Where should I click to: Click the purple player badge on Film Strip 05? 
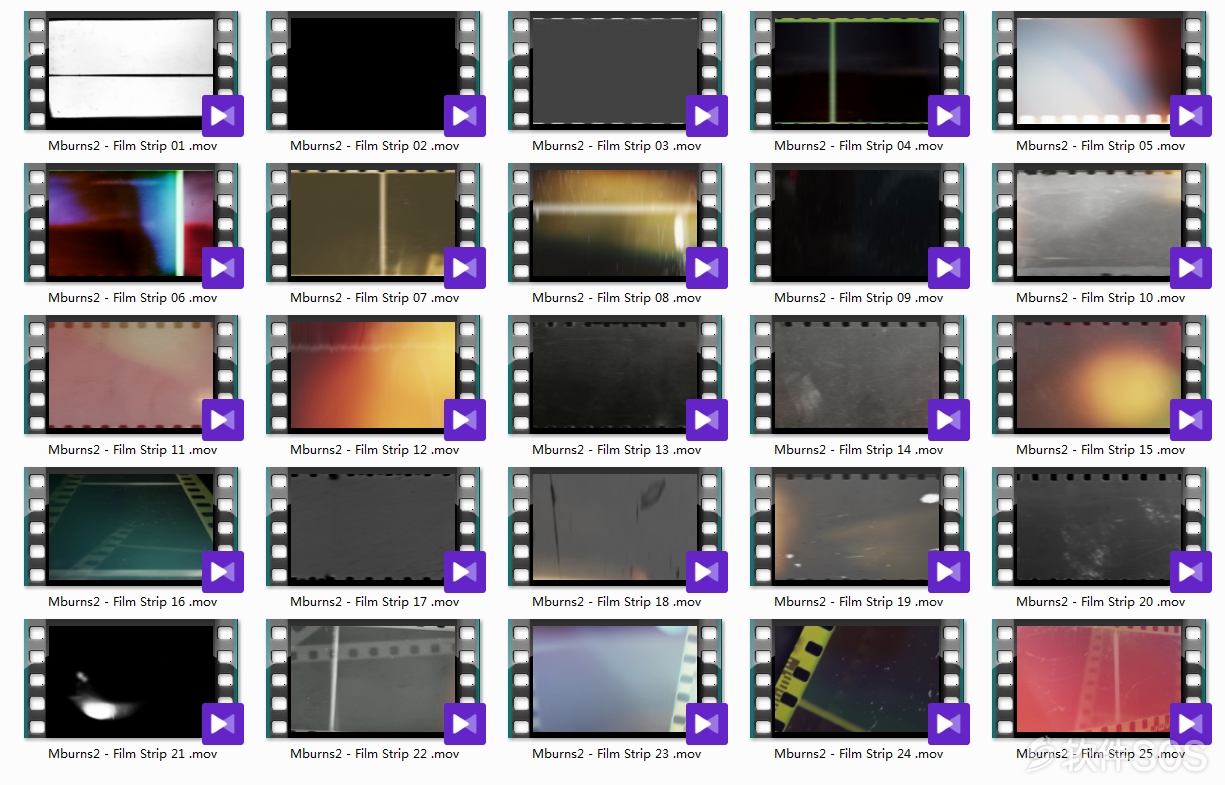pyautogui.click(x=1191, y=116)
